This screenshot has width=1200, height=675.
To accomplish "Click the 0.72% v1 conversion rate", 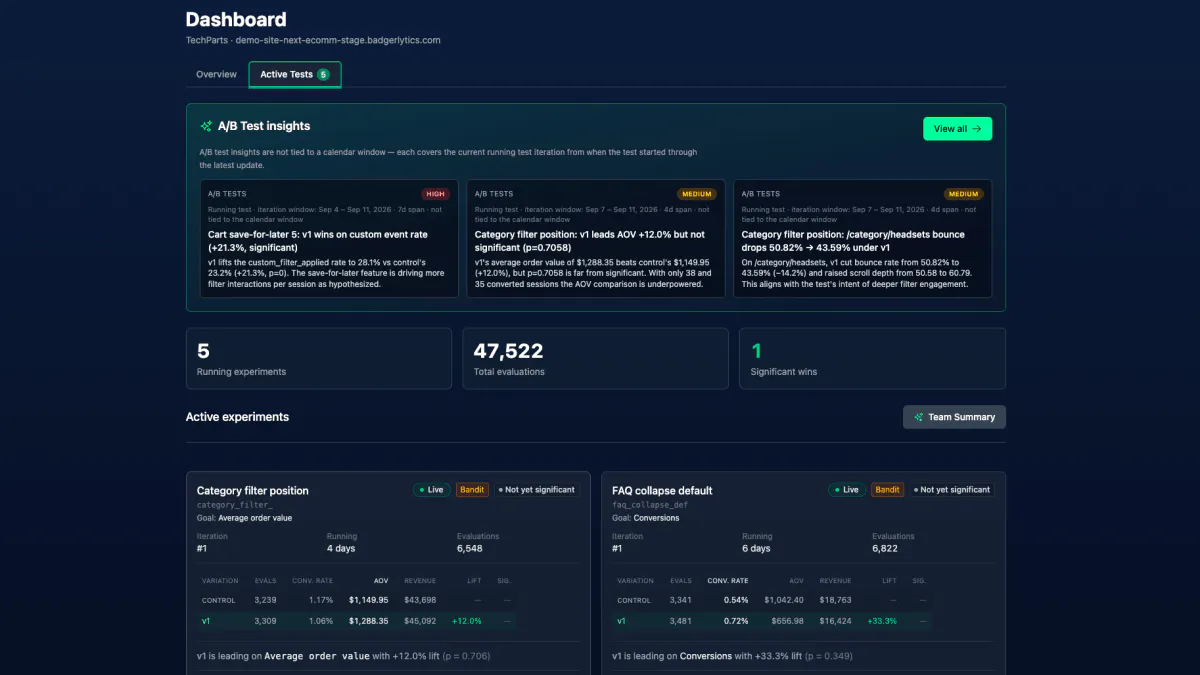I will point(735,621).
